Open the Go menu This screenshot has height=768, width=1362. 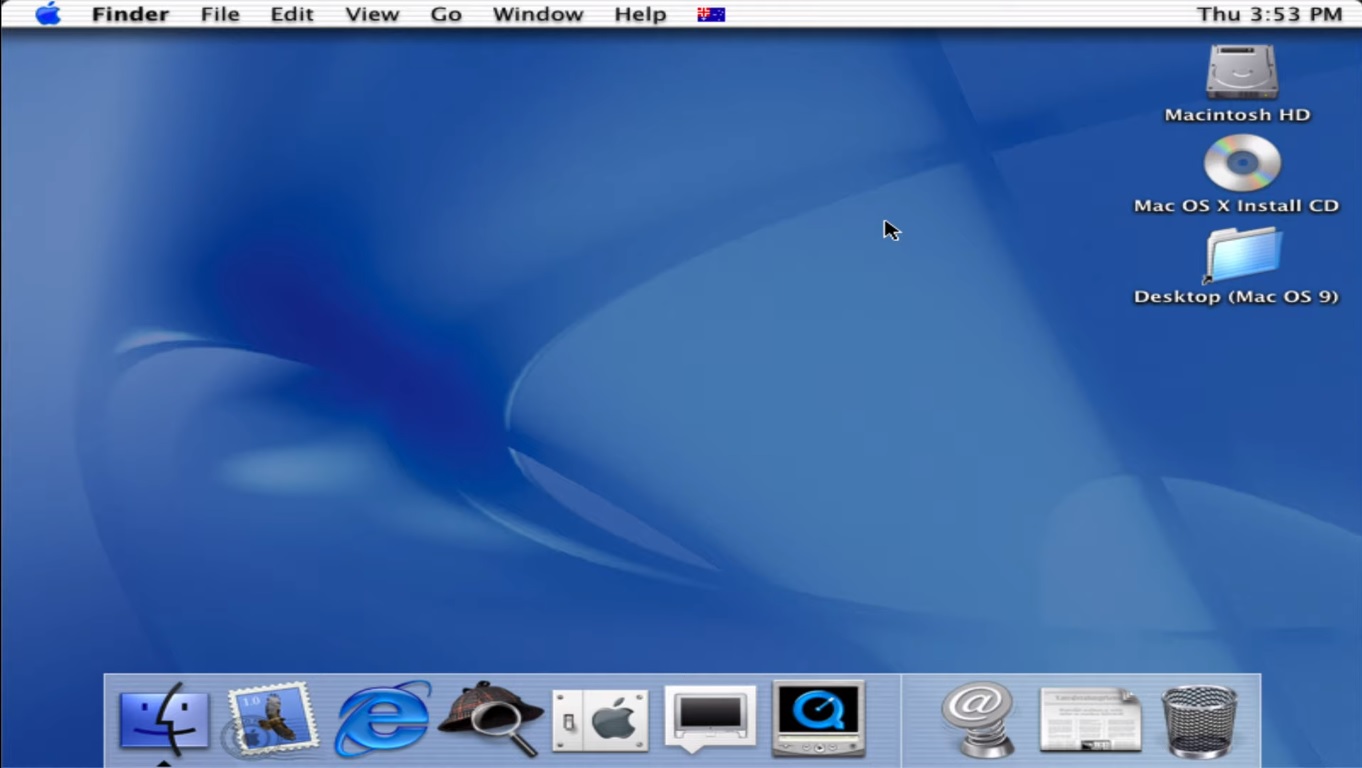pyautogui.click(x=446, y=14)
